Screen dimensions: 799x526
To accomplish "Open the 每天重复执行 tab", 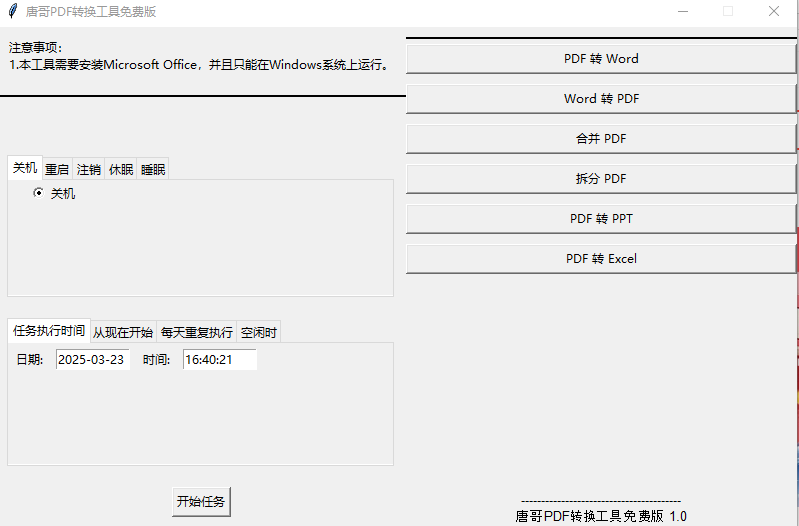I will pos(197,332).
